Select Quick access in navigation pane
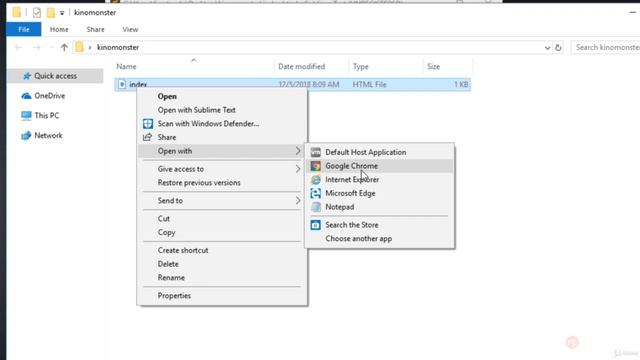The image size is (640, 360). point(55,76)
